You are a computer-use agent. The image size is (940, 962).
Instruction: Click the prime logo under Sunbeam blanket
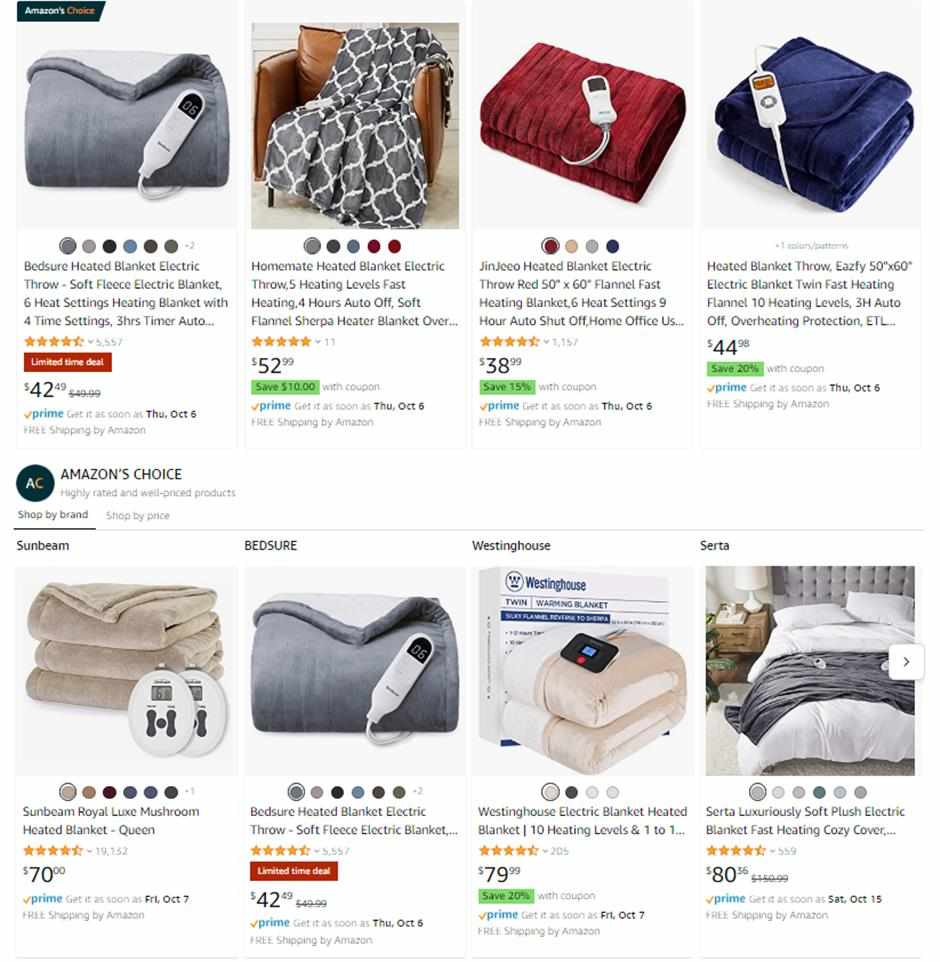point(42,899)
